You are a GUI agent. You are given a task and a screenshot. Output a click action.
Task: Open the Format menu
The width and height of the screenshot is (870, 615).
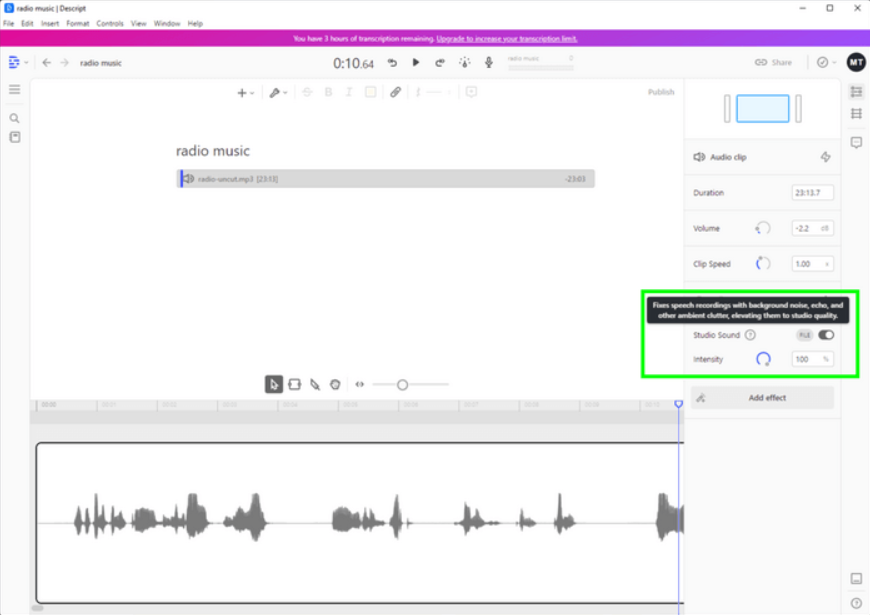tap(77, 22)
